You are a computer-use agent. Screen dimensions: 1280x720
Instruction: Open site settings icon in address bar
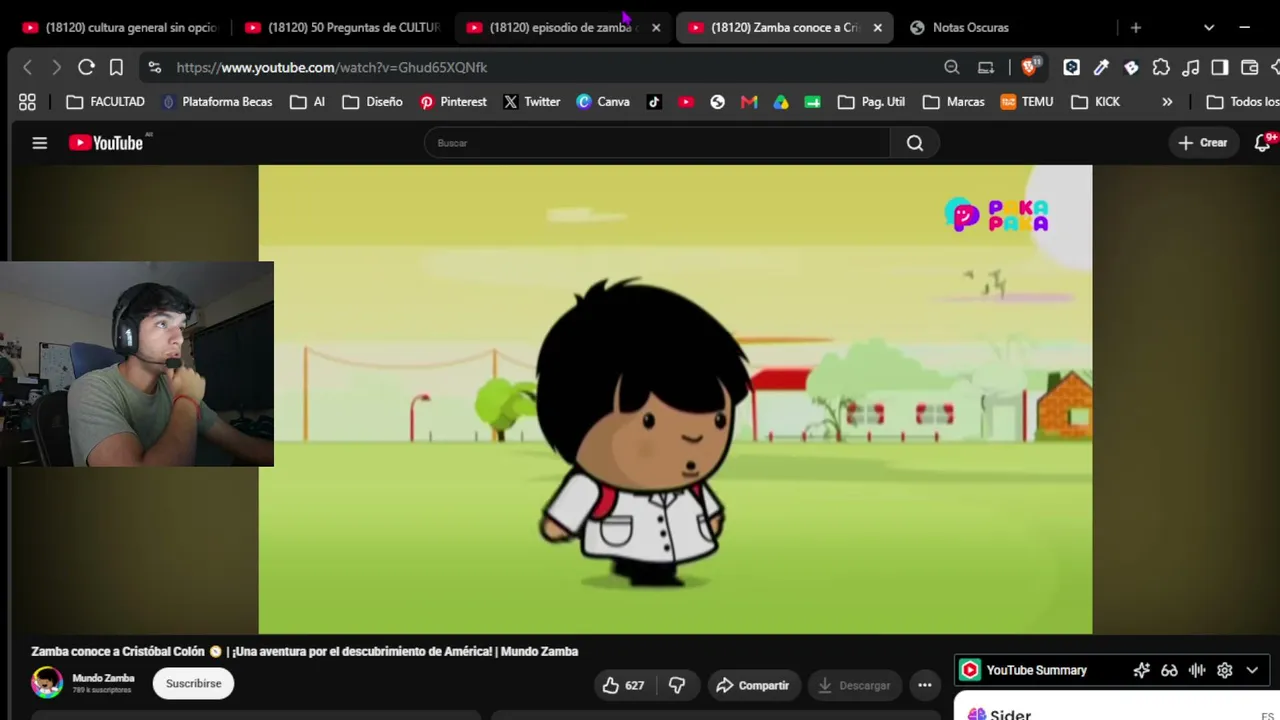(154, 67)
